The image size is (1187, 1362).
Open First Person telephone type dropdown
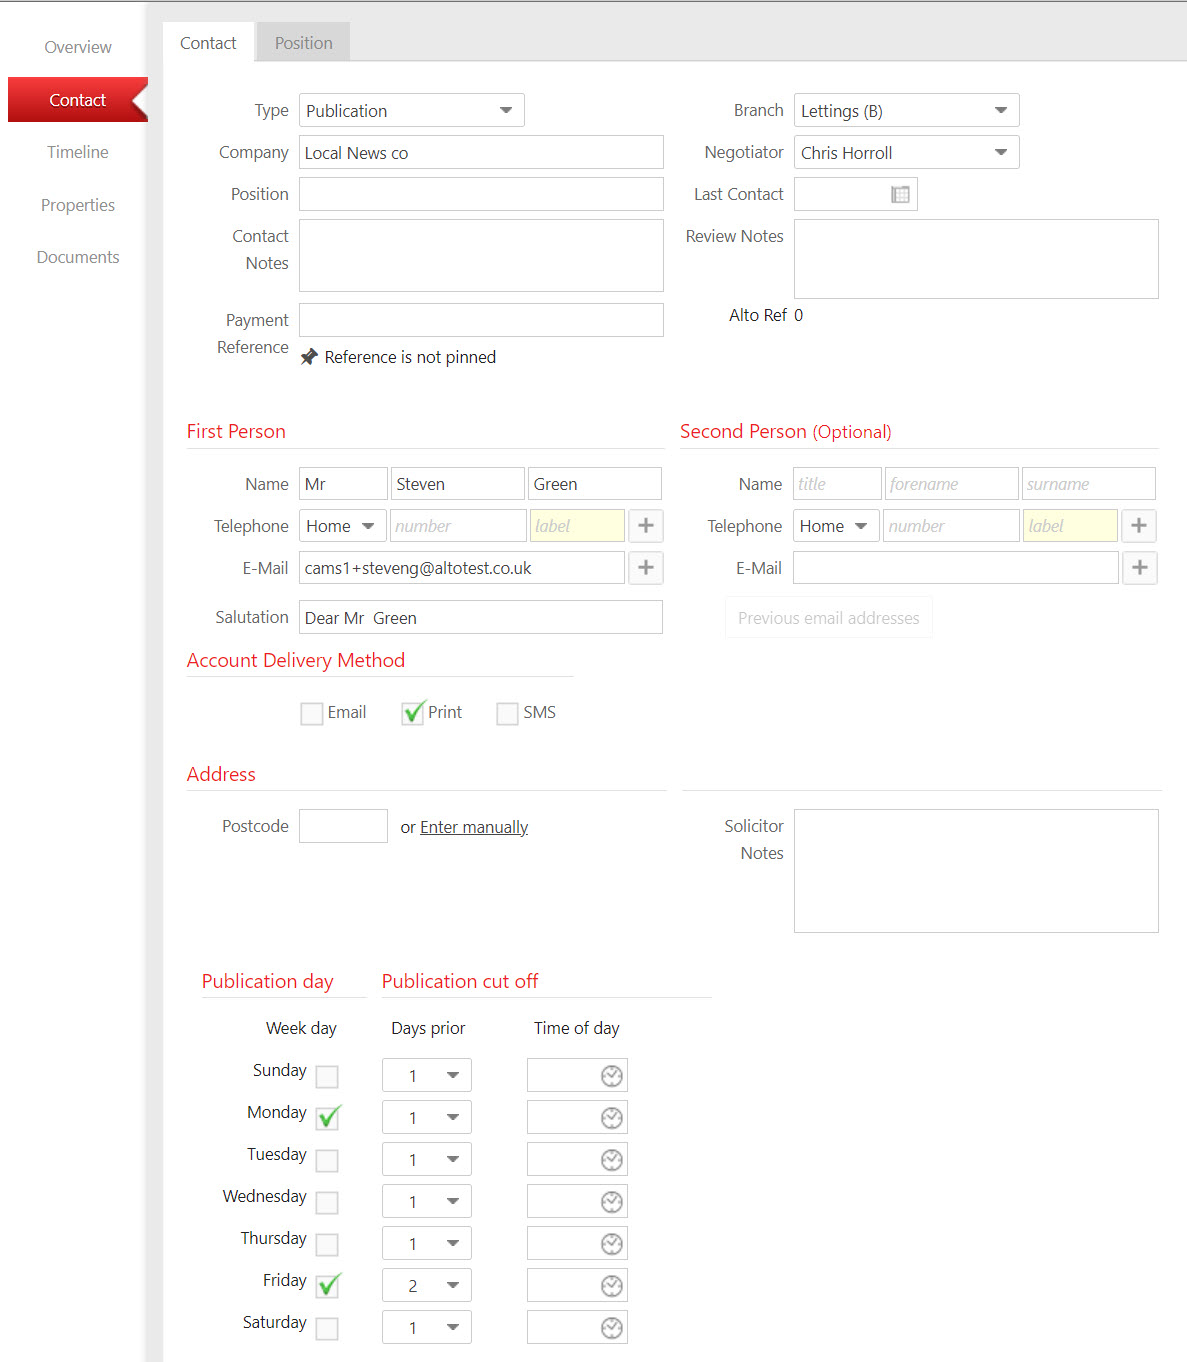[x=343, y=526]
